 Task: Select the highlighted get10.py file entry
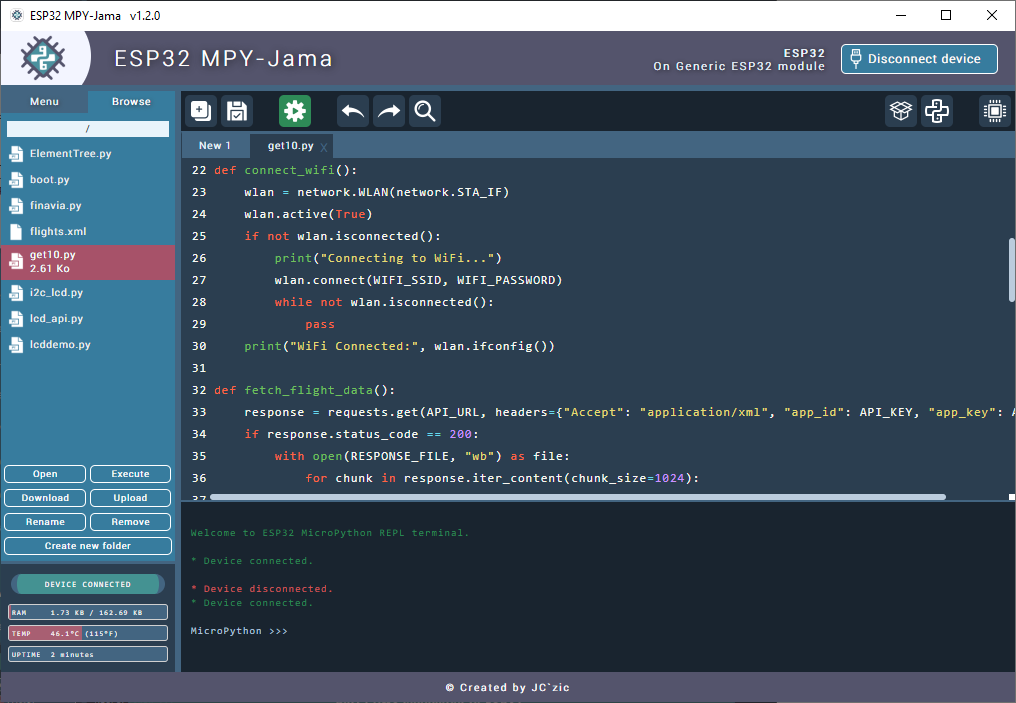[87, 262]
